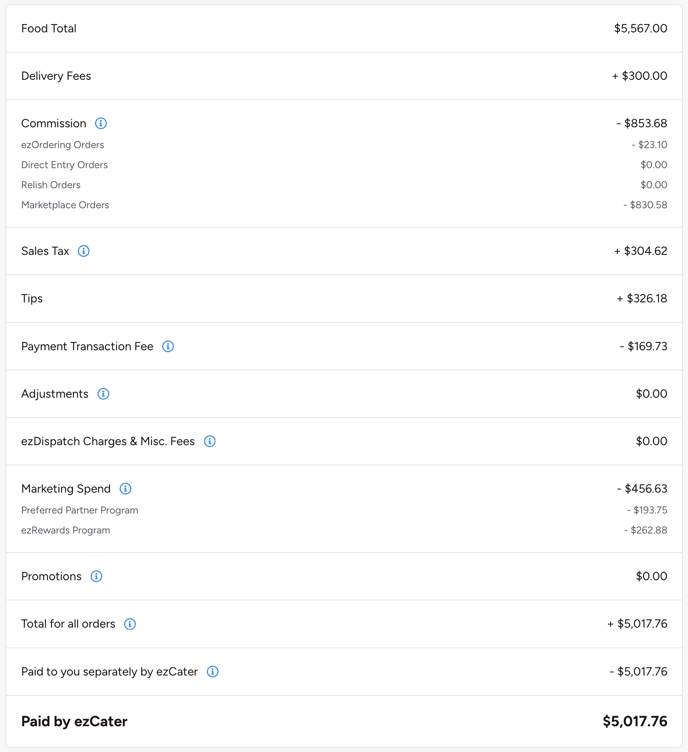This screenshot has width=688, height=752.
Task: Click the ezOrdering Orders sub-item
Action: click(x=62, y=145)
